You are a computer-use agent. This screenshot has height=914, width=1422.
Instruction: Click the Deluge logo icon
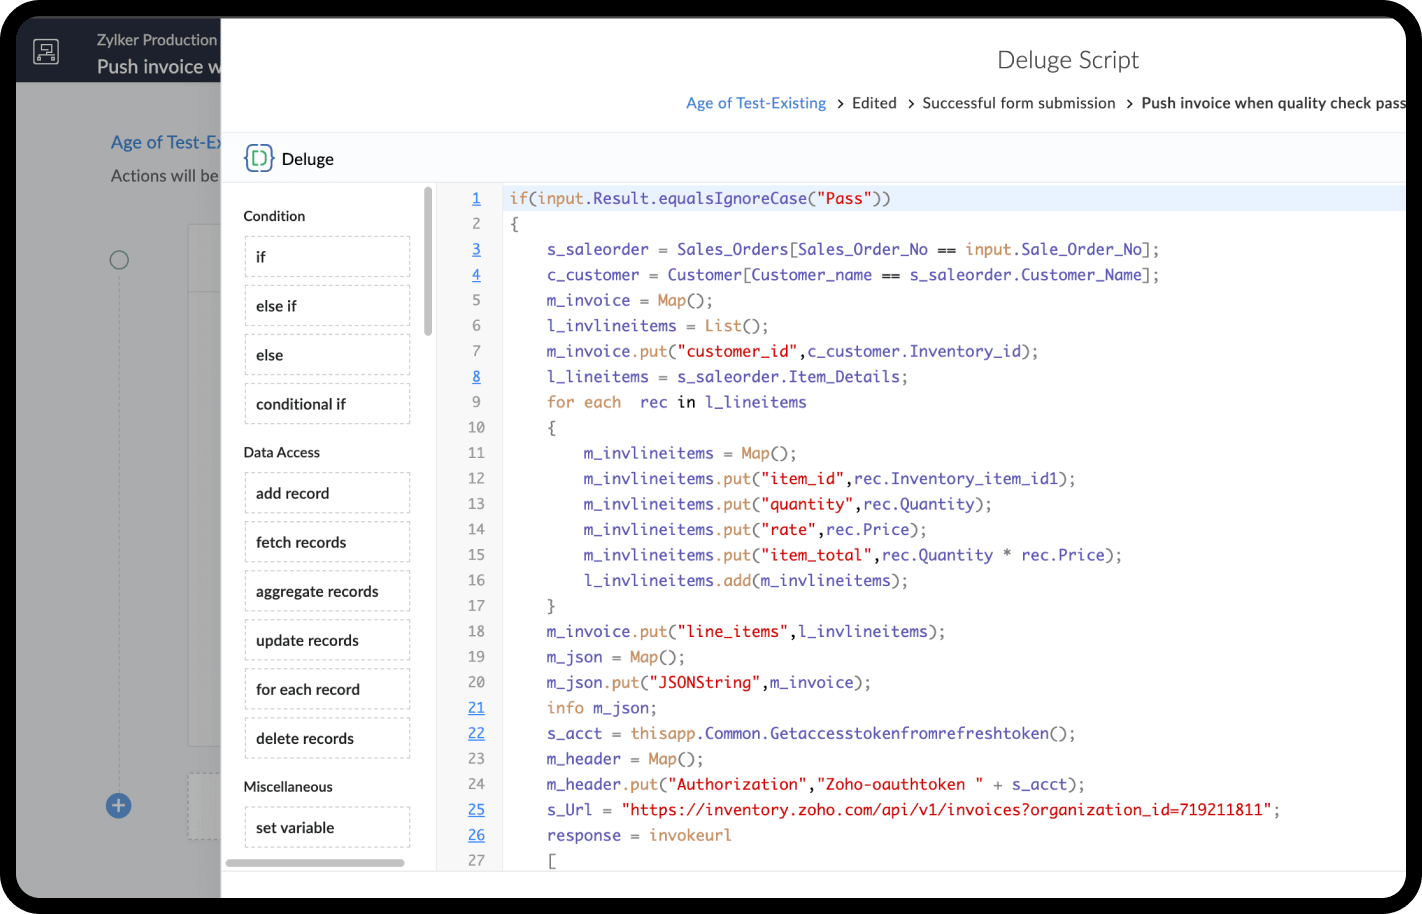click(x=259, y=158)
